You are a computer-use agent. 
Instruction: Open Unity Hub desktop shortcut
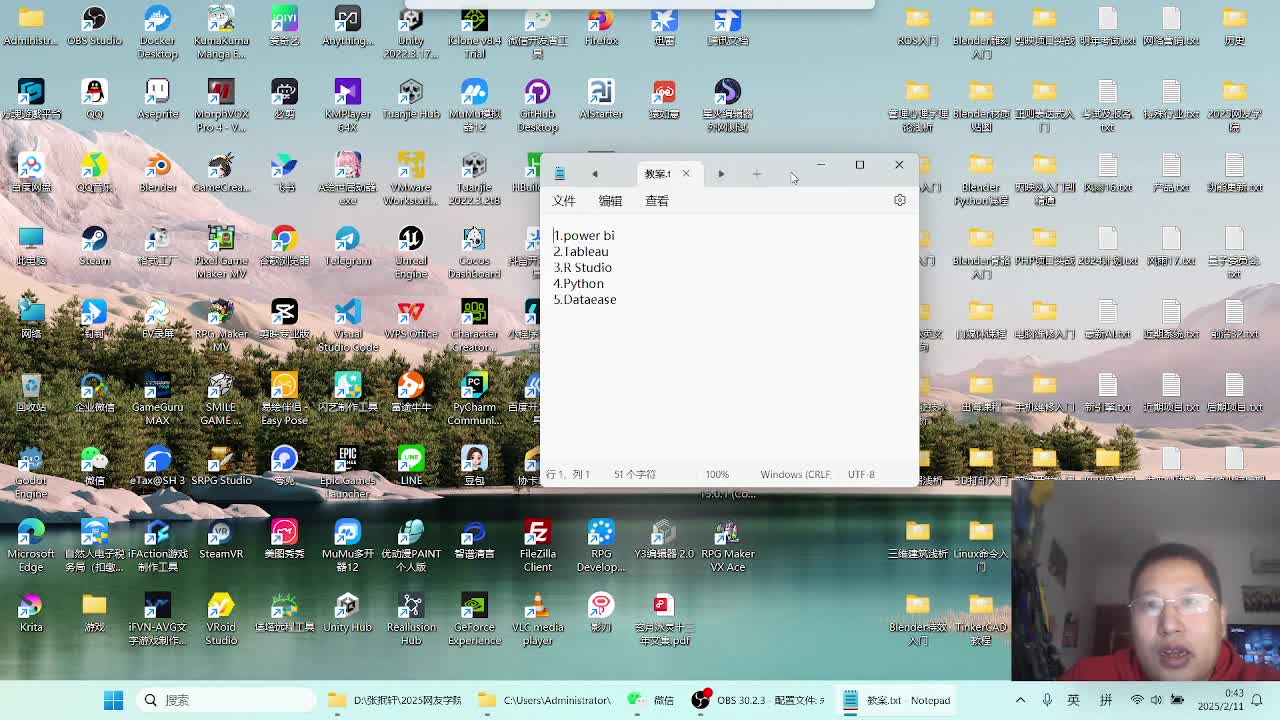coord(347,611)
